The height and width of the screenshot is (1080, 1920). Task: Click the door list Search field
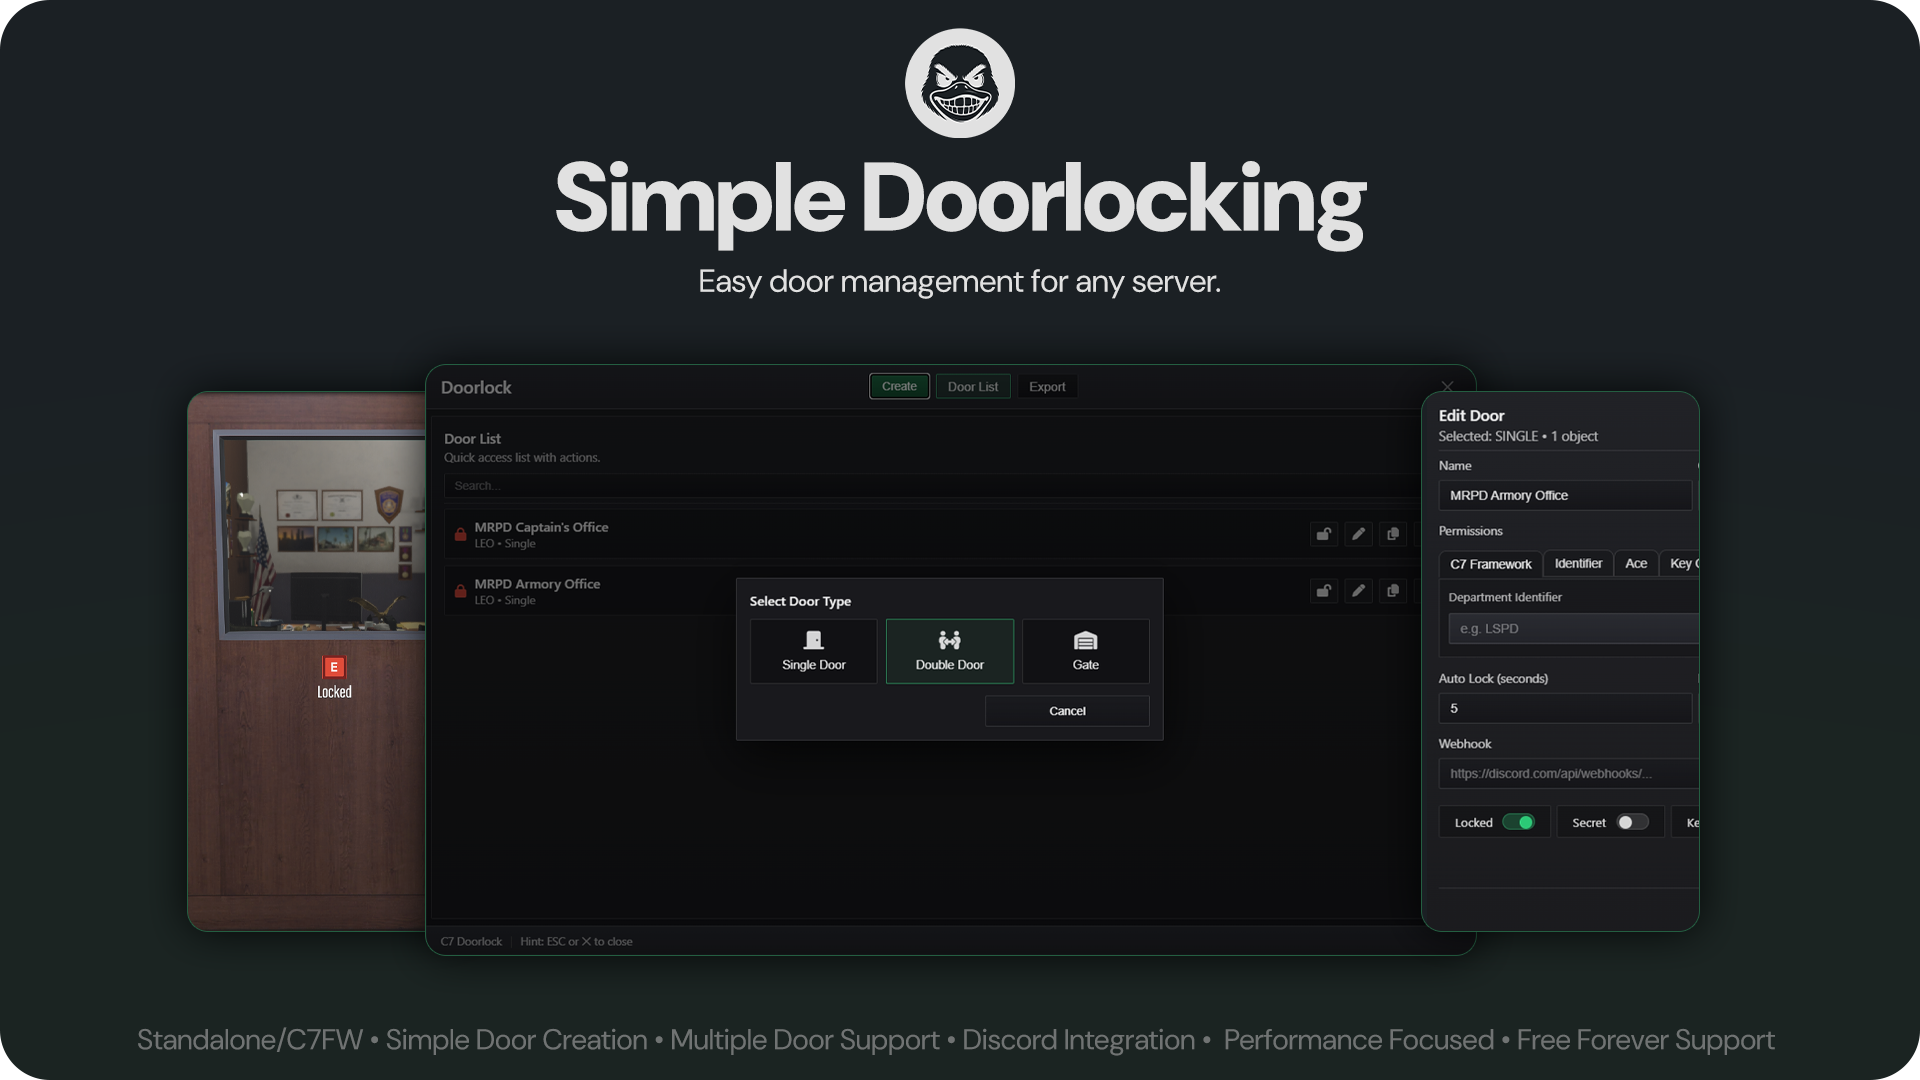point(930,486)
